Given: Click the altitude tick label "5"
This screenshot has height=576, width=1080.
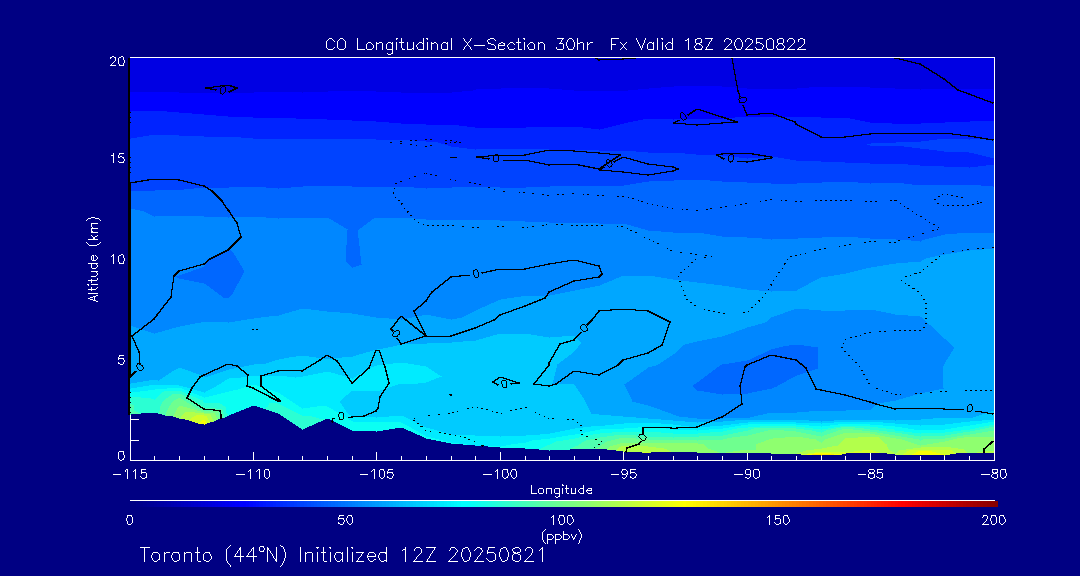Looking at the screenshot, I should 121,360.
